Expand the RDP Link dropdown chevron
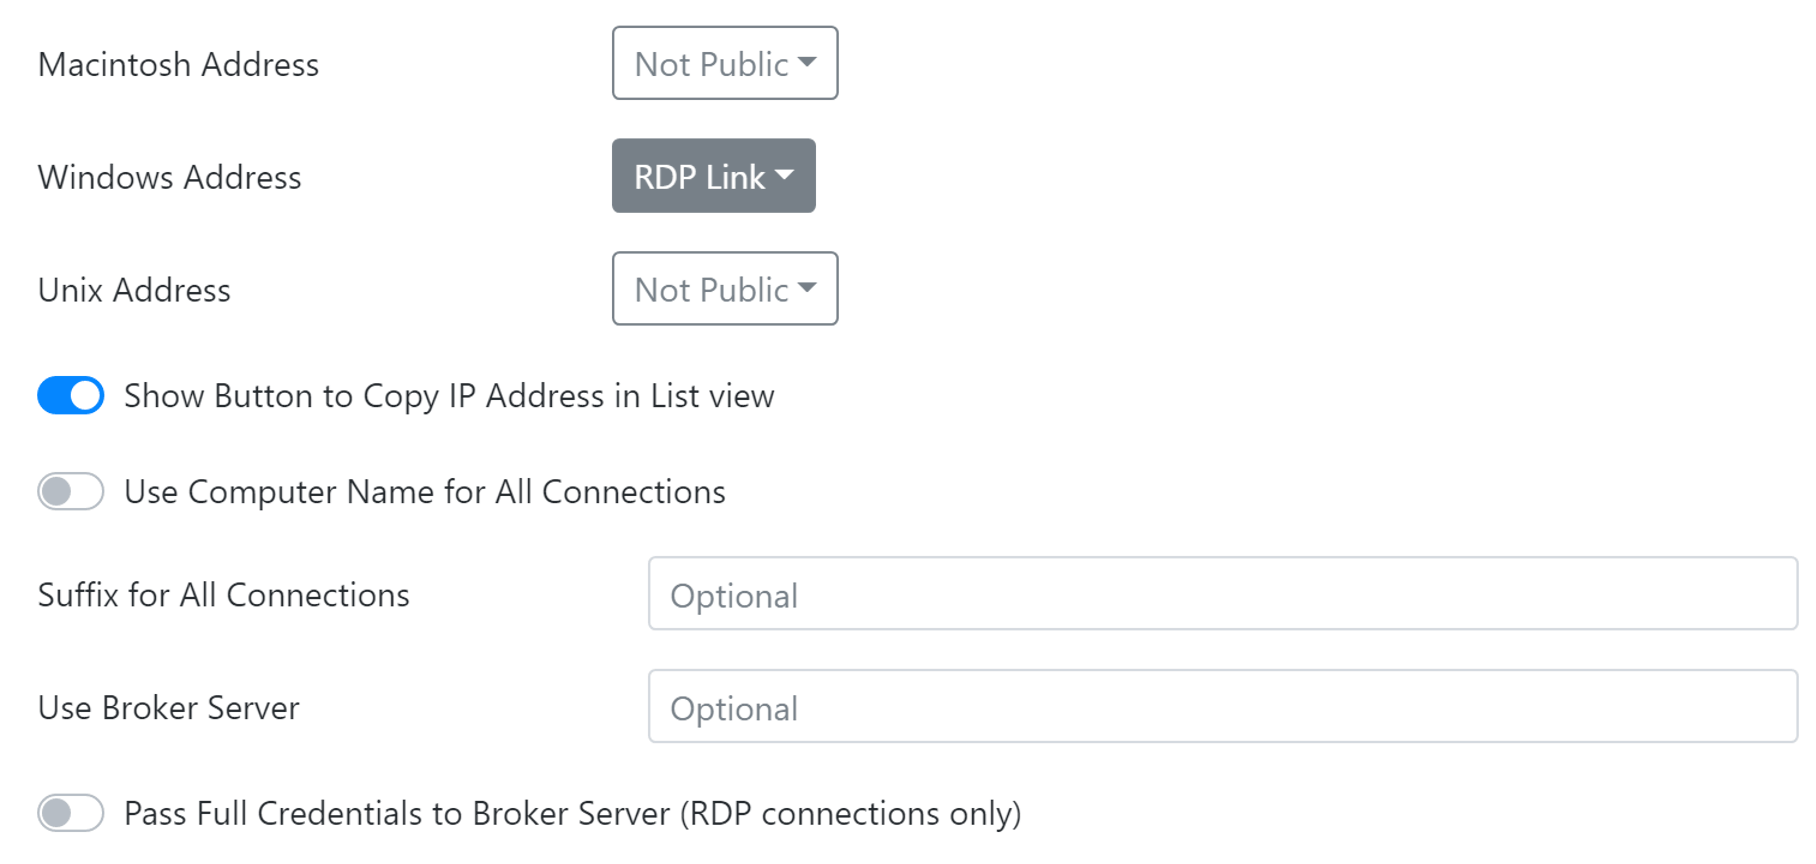Image resolution: width=1816 pixels, height=864 pixels. click(x=786, y=176)
